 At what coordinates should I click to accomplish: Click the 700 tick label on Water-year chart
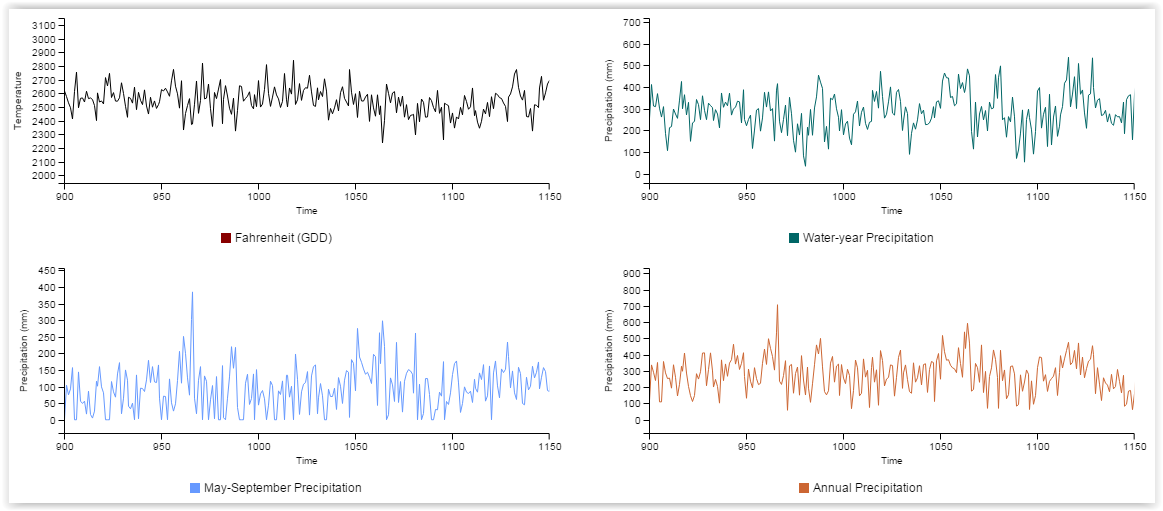pyautogui.click(x=631, y=22)
